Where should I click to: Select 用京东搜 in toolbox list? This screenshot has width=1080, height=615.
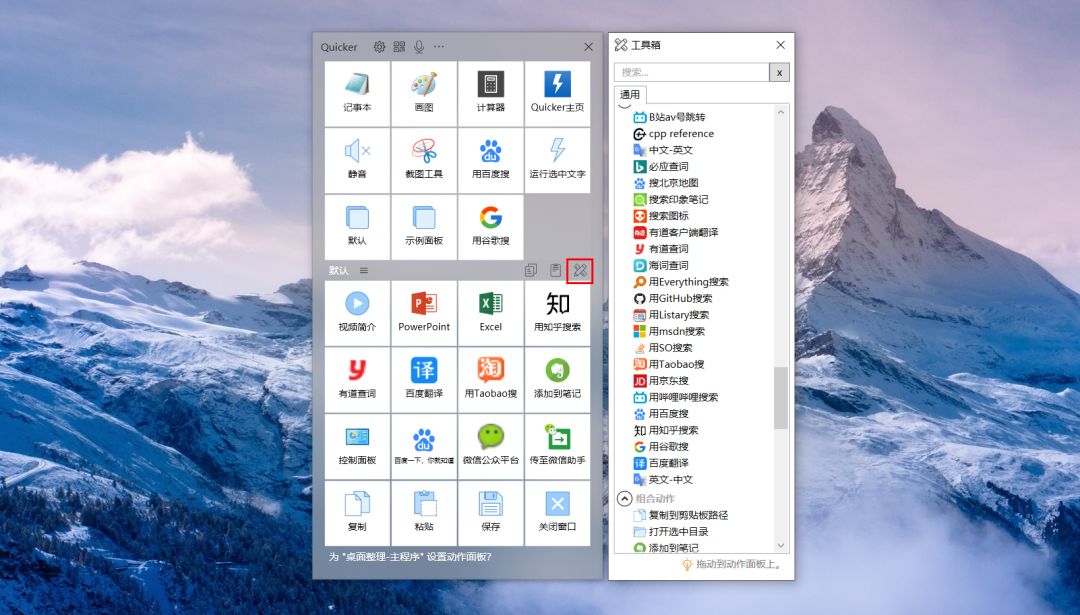pos(661,381)
